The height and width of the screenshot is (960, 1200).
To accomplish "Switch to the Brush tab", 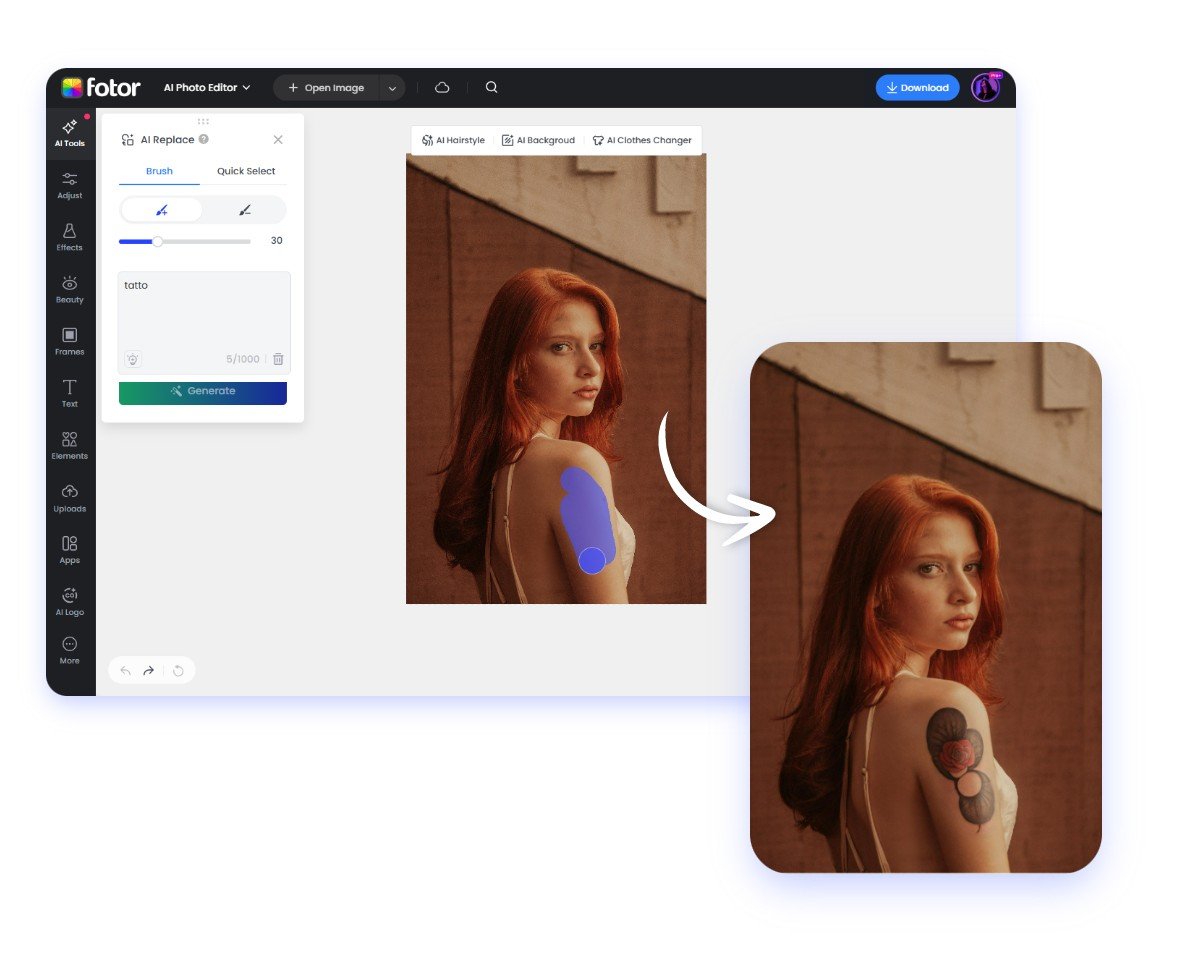I will [158, 171].
